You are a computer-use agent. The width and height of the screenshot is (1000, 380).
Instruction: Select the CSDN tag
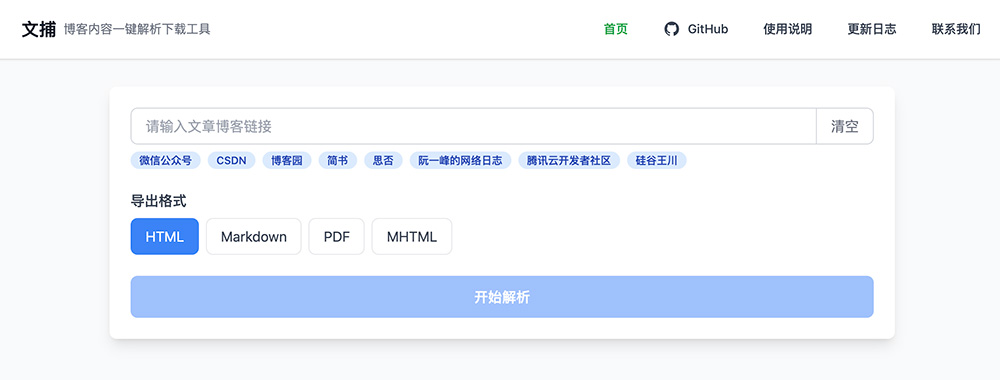[232, 161]
